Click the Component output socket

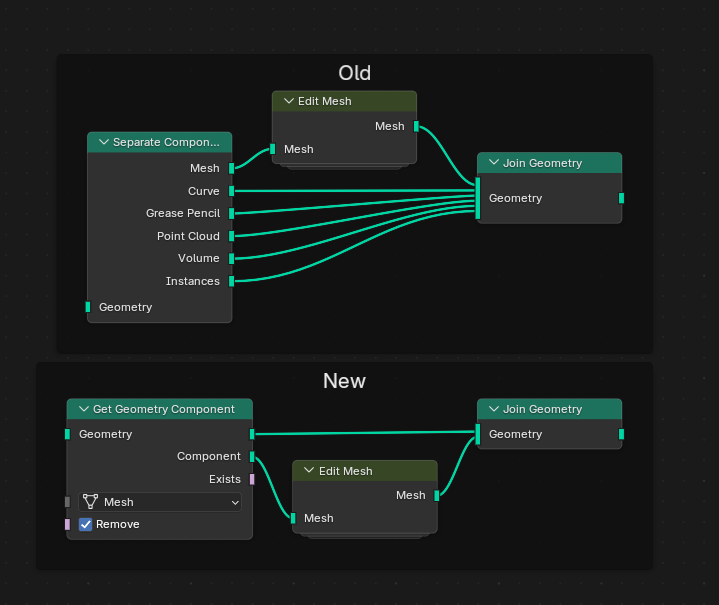[252, 456]
